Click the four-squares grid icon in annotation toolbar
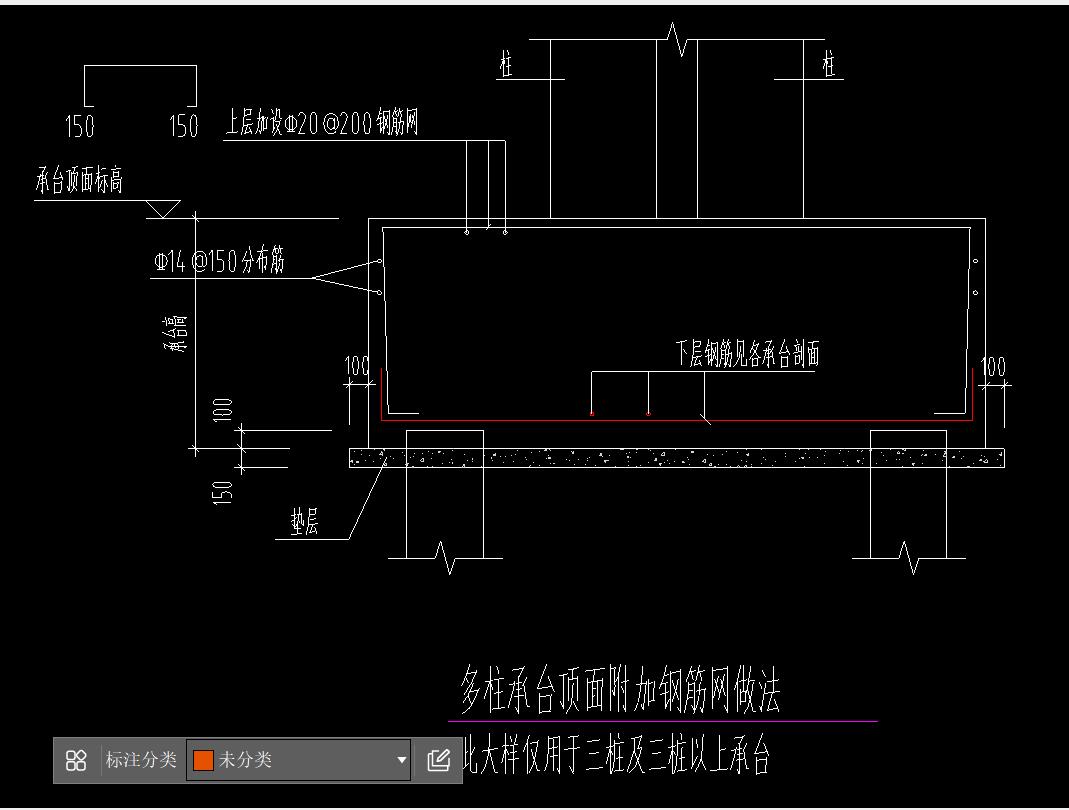1069x810 pixels. tap(76, 760)
